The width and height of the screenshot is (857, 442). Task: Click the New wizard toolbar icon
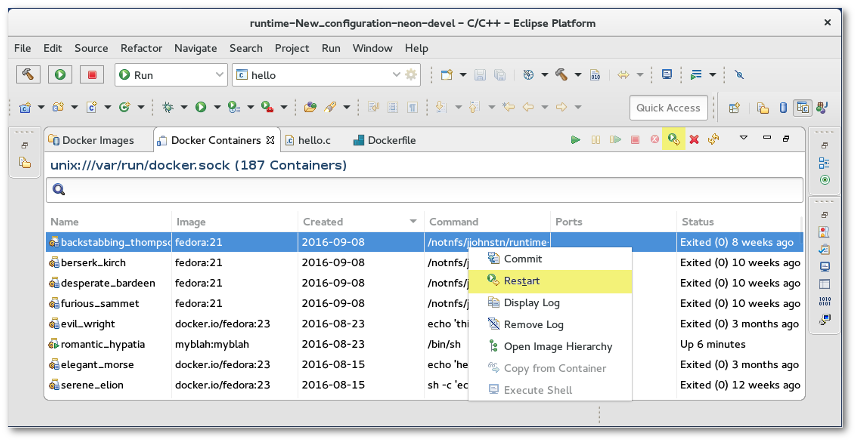coord(447,75)
